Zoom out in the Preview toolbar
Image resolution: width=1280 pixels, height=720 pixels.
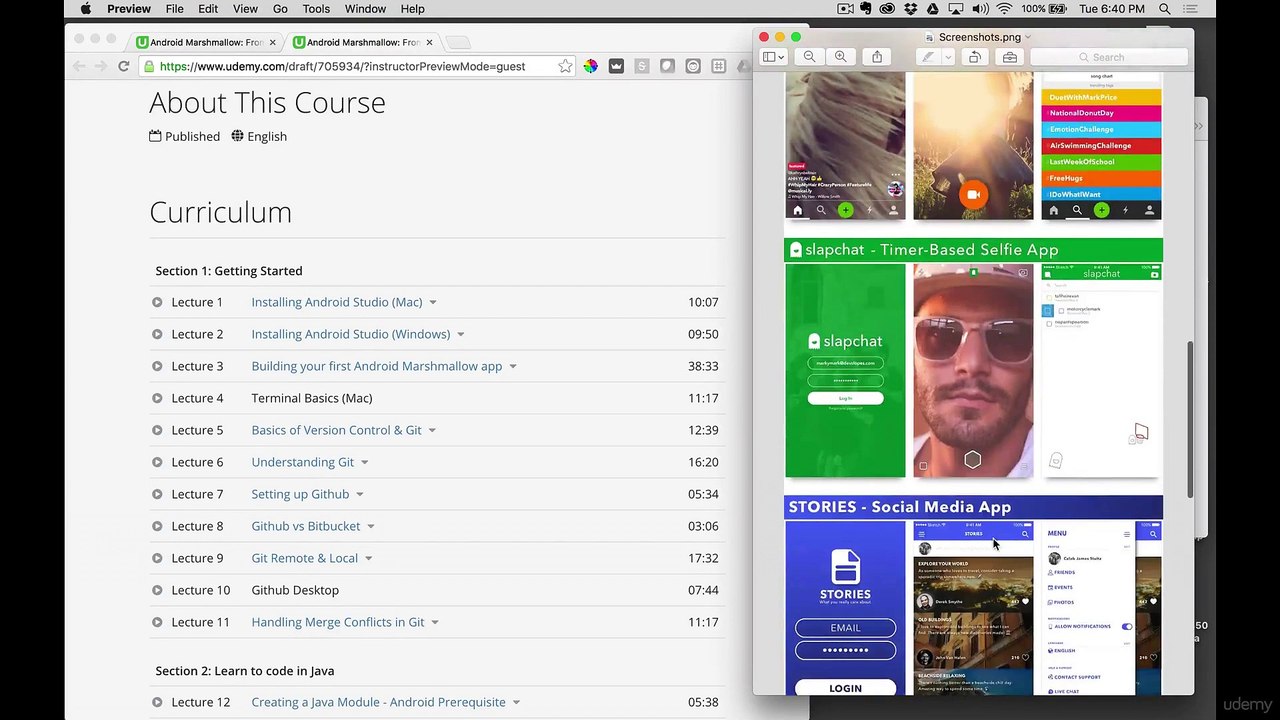pyautogui.click(x=810, y=57)
